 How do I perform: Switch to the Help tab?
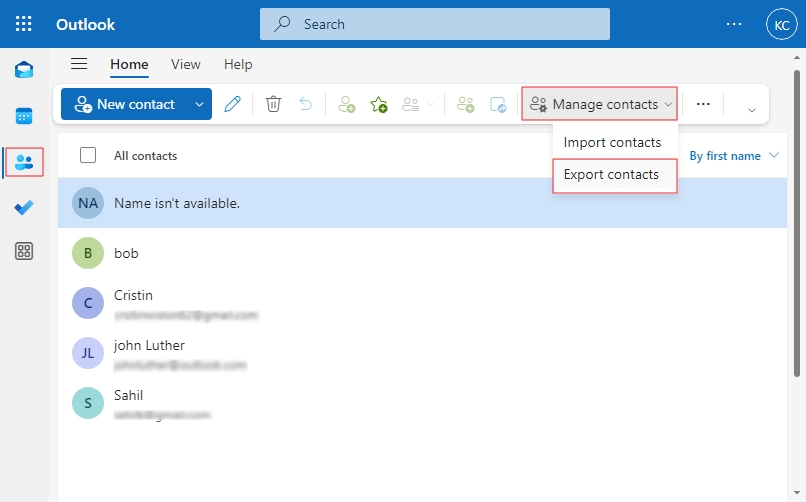point(238,64)
